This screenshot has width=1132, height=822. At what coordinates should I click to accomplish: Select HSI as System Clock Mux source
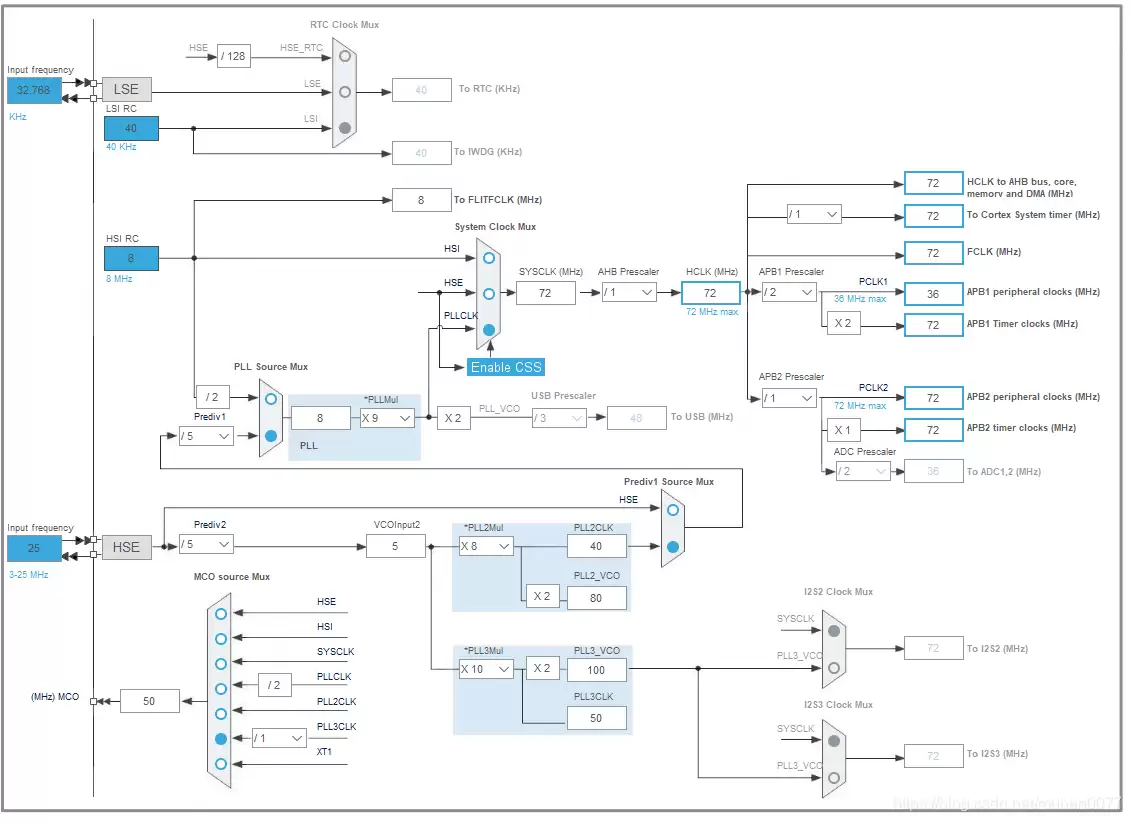(x=487, y=257)
